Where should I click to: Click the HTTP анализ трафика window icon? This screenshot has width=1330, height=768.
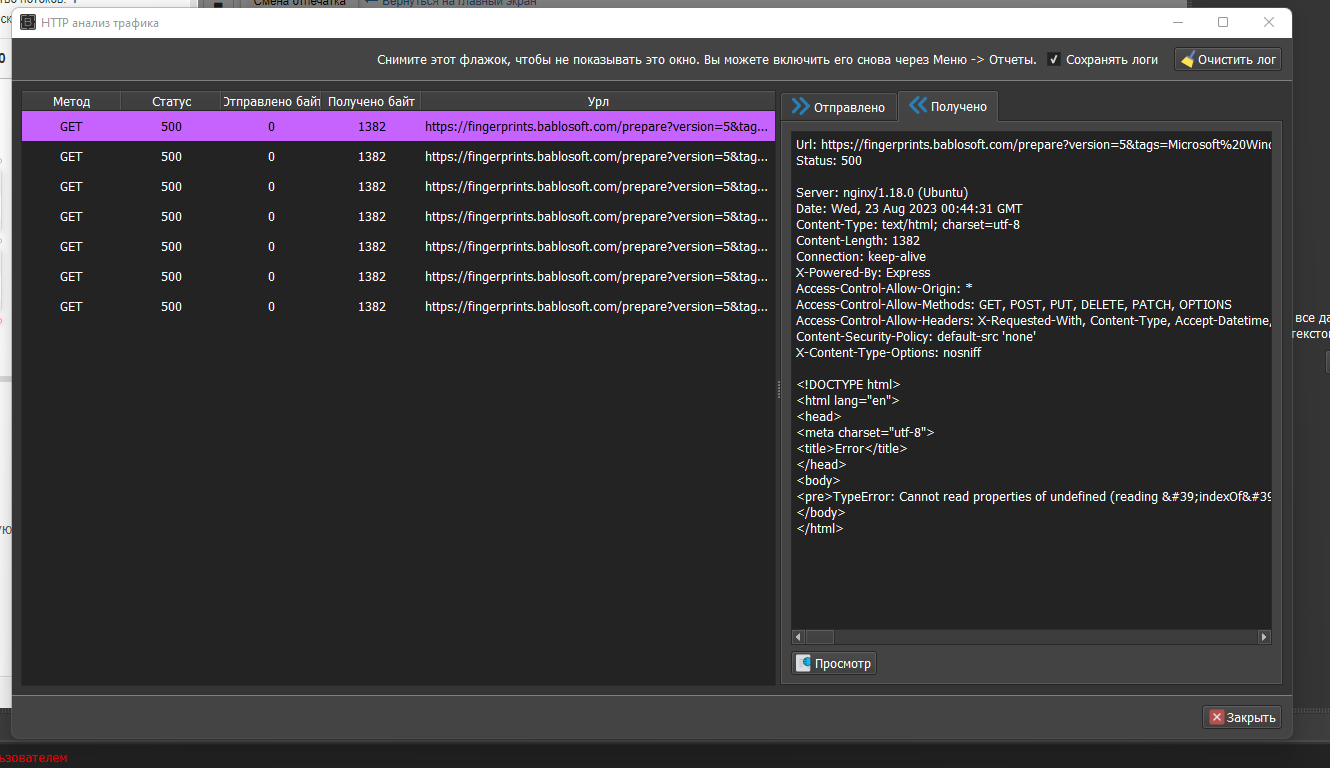click(28, 23)
